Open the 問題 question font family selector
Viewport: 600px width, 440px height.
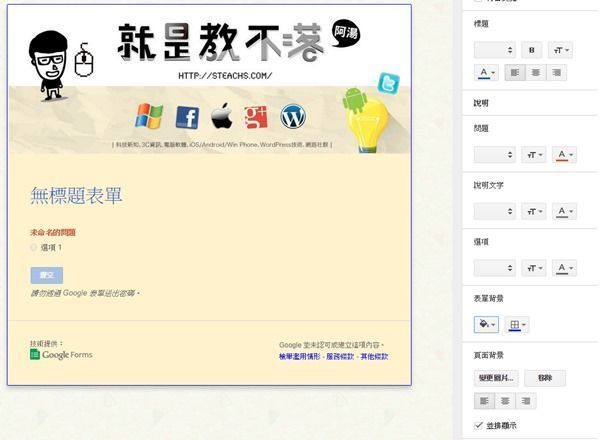coord(494,155)
